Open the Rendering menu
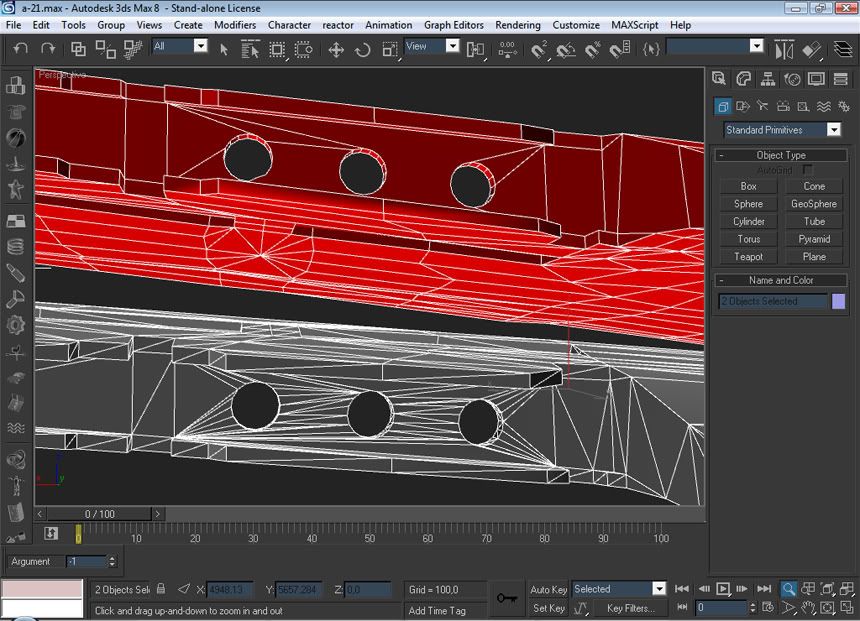This screenshot has width=860, height=621. coord(518,25)
